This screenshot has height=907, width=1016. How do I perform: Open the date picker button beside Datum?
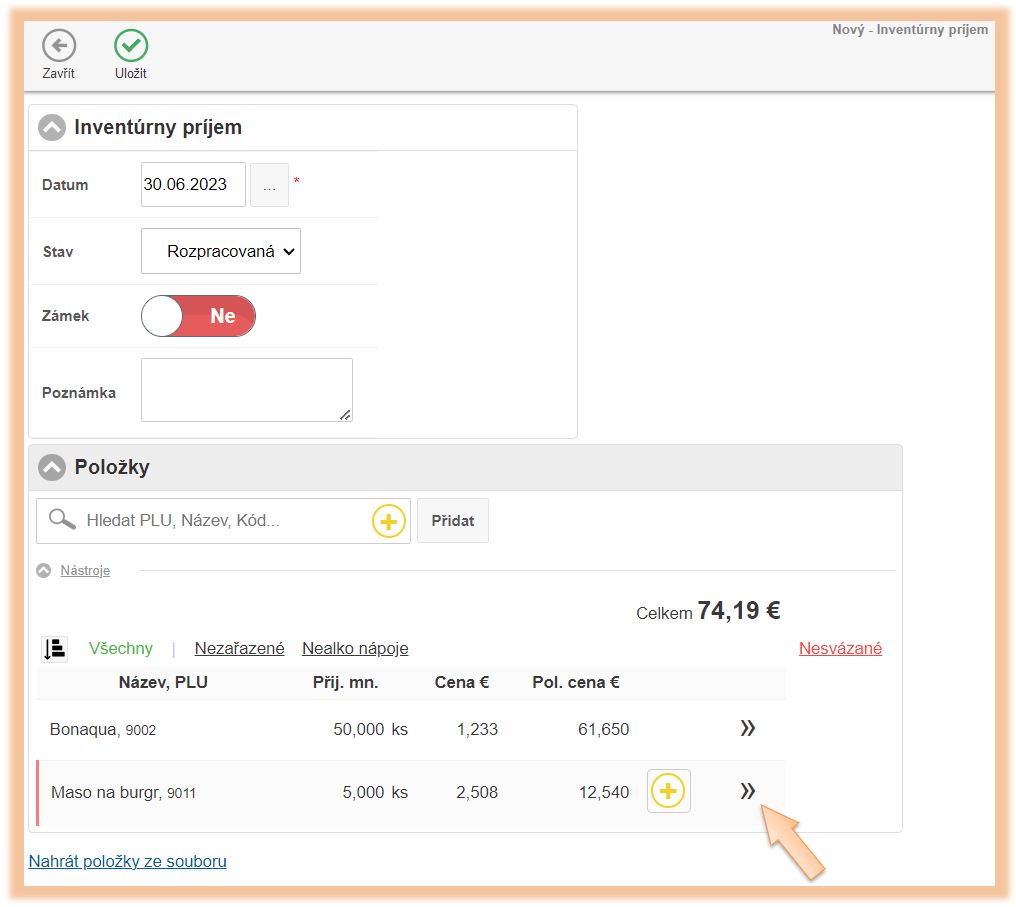tap(269, 185)
